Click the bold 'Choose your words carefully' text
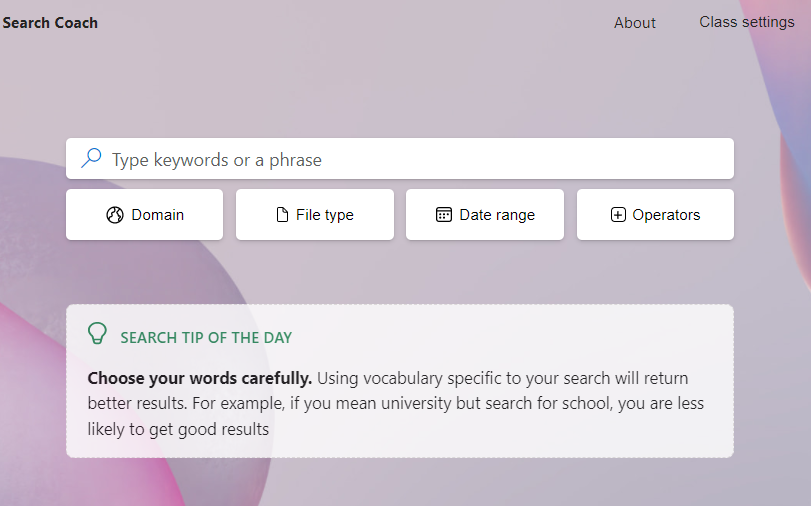The image size is (811, 506). click(x=200, y=379)
